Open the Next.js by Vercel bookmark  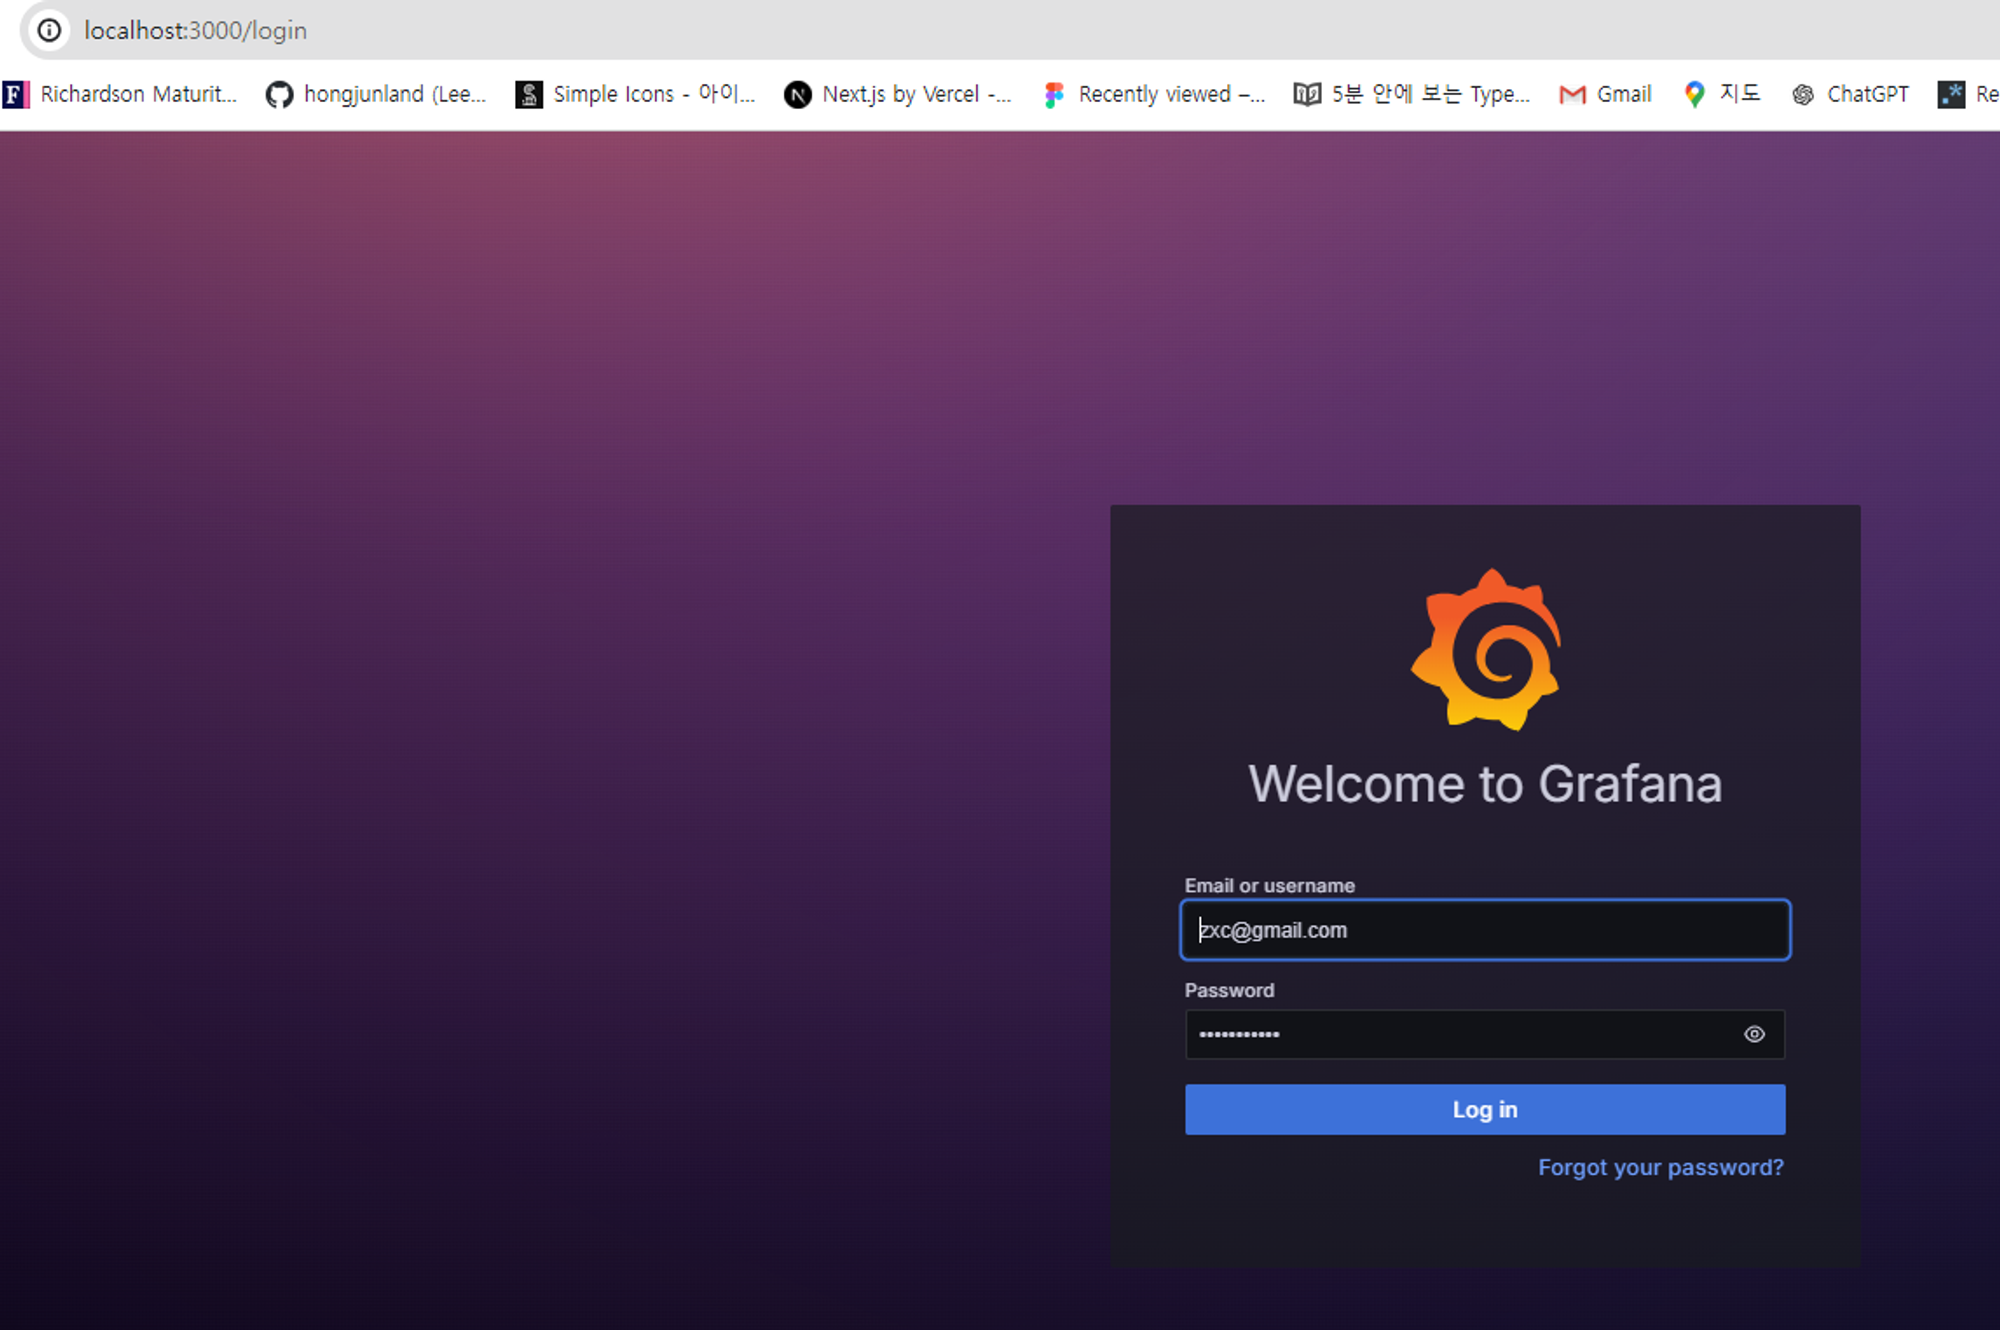tap(898, 94)
